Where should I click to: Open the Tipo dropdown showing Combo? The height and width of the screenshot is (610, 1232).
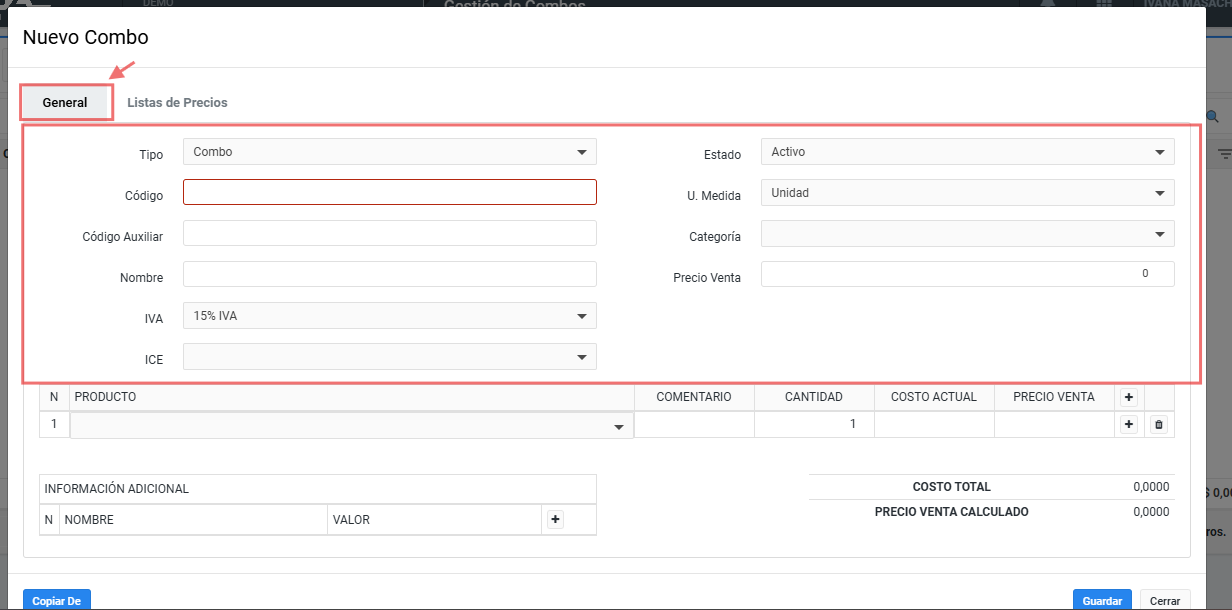click(389, 152)
